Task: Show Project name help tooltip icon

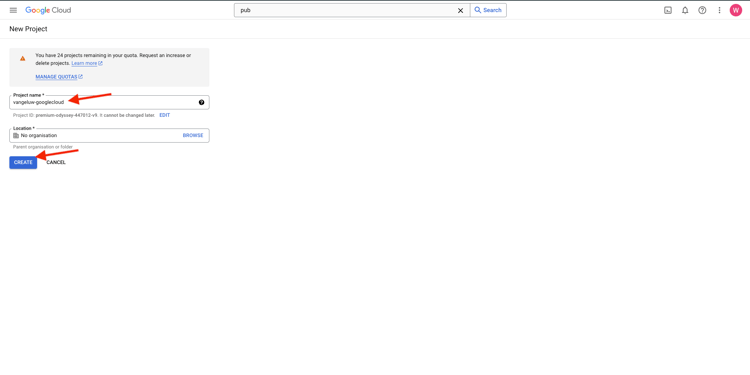Action: point(201,102)
